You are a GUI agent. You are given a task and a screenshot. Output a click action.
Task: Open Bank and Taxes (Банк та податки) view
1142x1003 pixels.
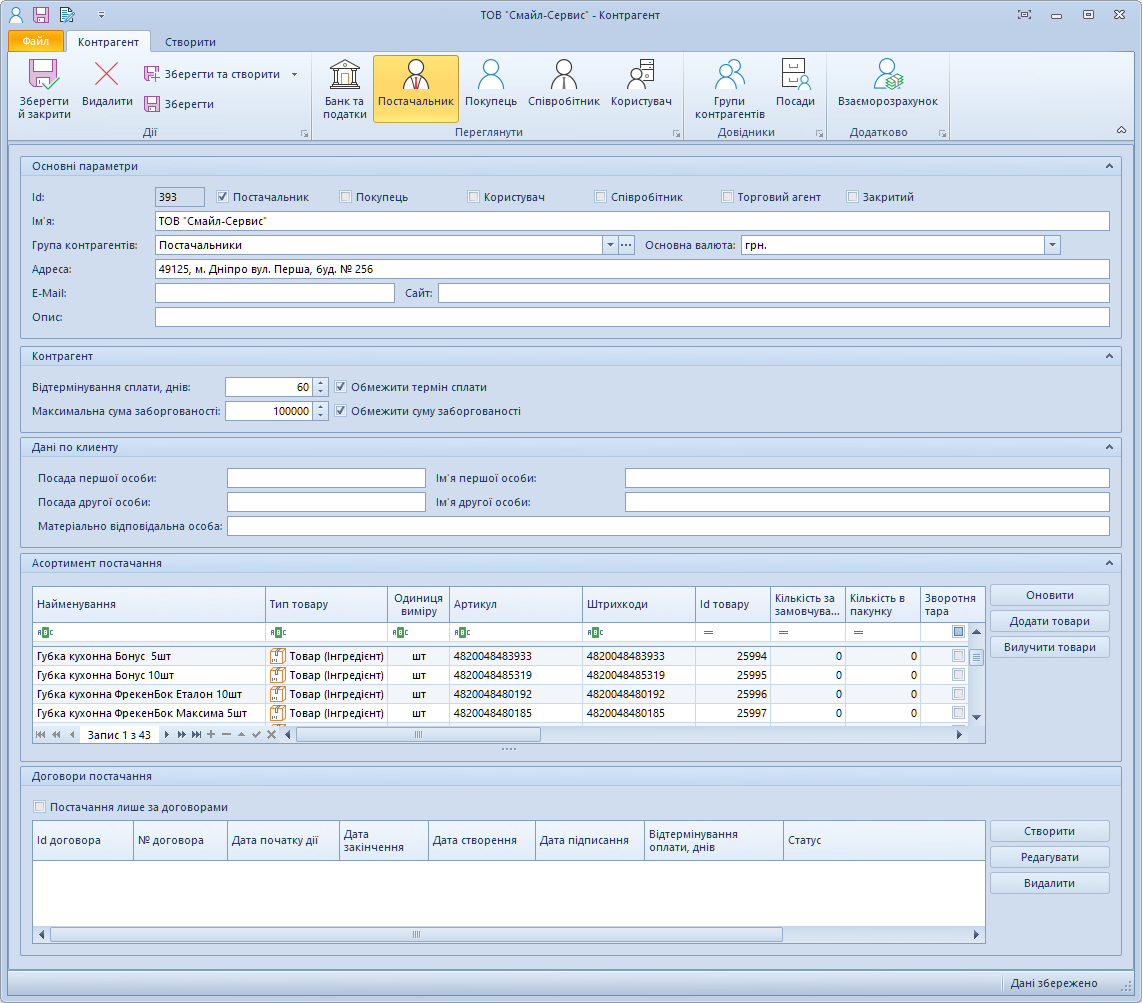coord(344,88)
